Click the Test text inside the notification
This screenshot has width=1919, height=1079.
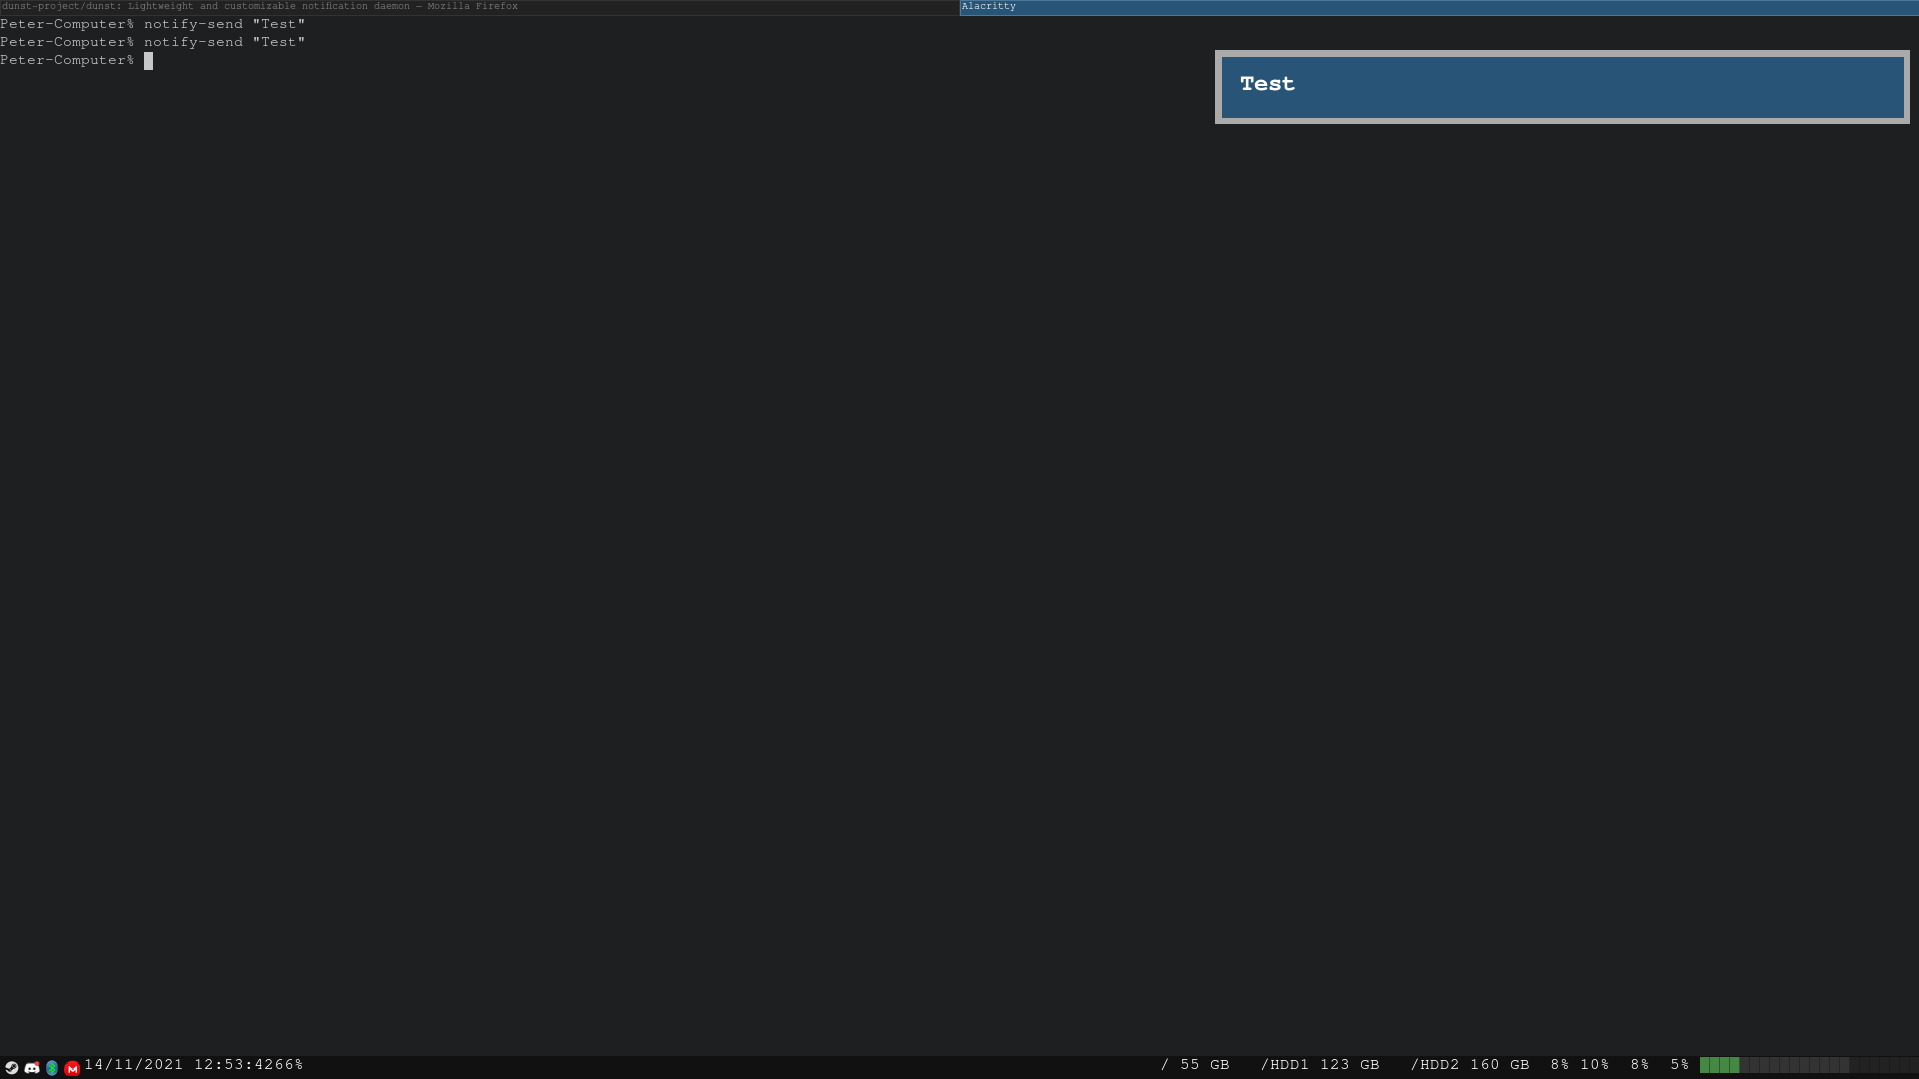[1267, 84]
